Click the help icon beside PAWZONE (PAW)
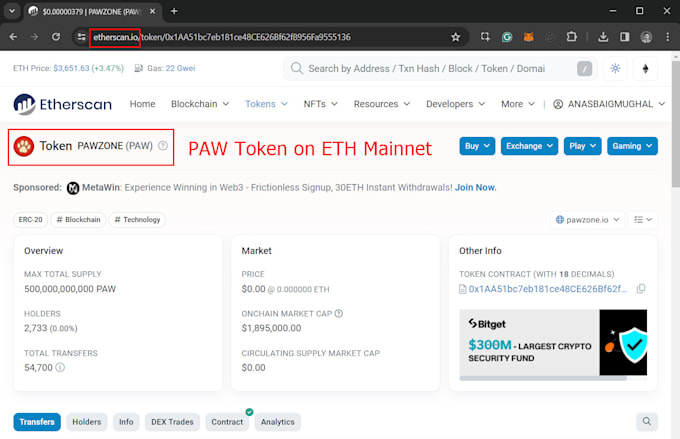This screenshot has width=680, height=439. click(x=163, y=146)
